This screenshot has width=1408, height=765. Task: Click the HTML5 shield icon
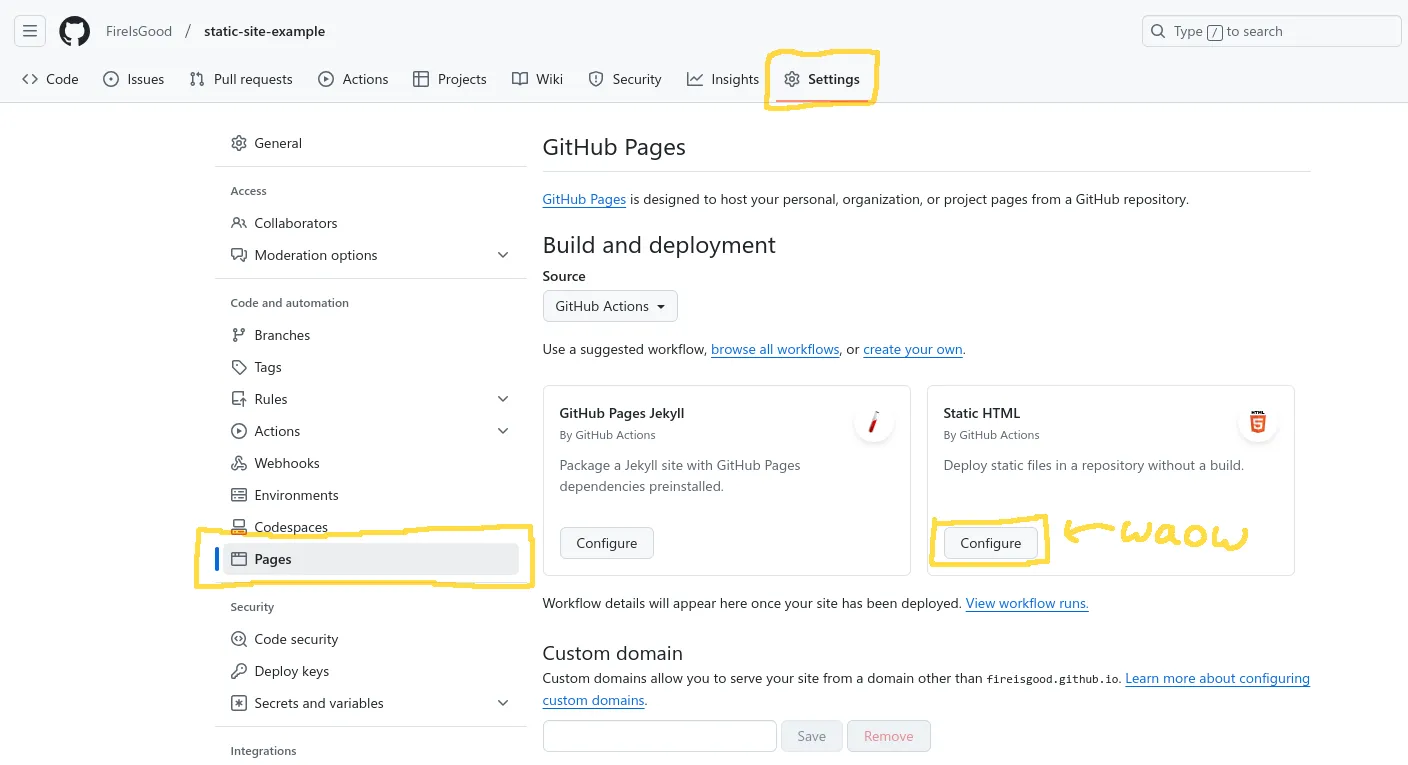(1258, 423)
